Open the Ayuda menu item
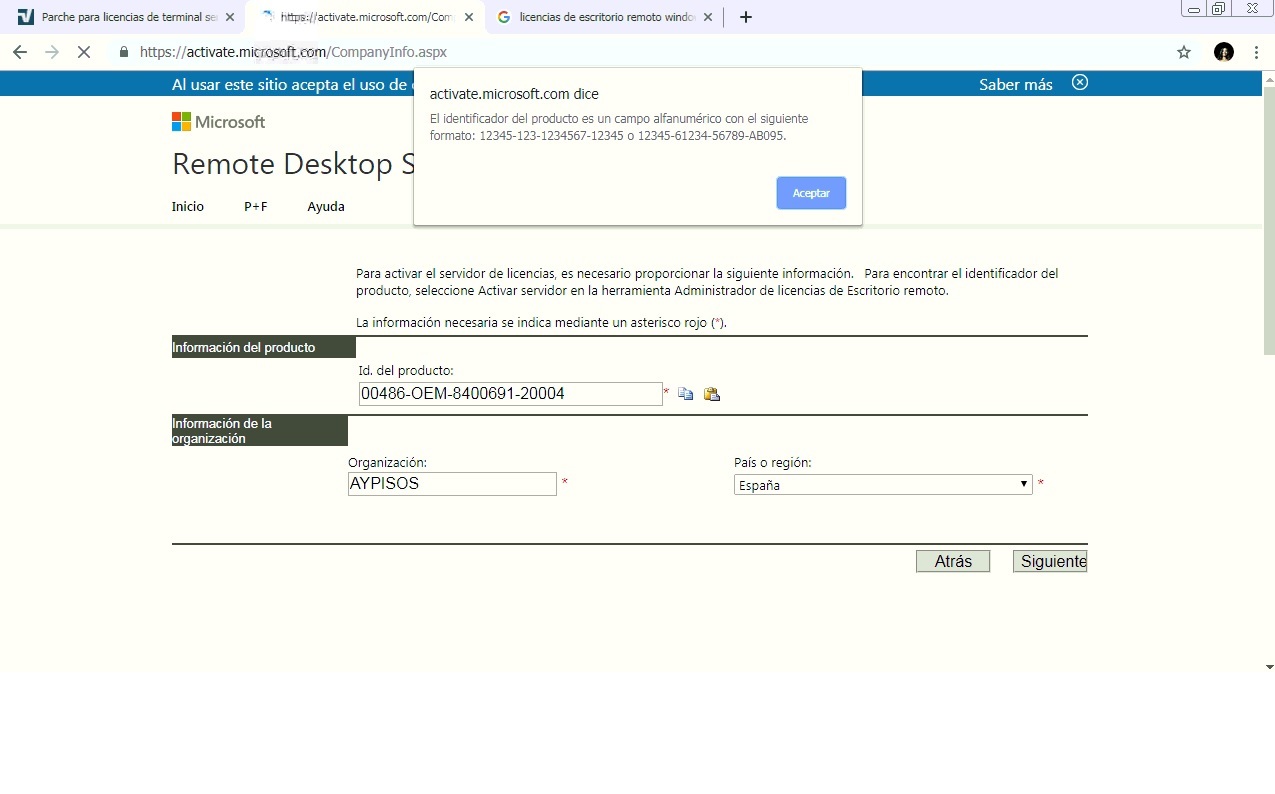This screenshot has width=1275, height=794. point(326,207)
